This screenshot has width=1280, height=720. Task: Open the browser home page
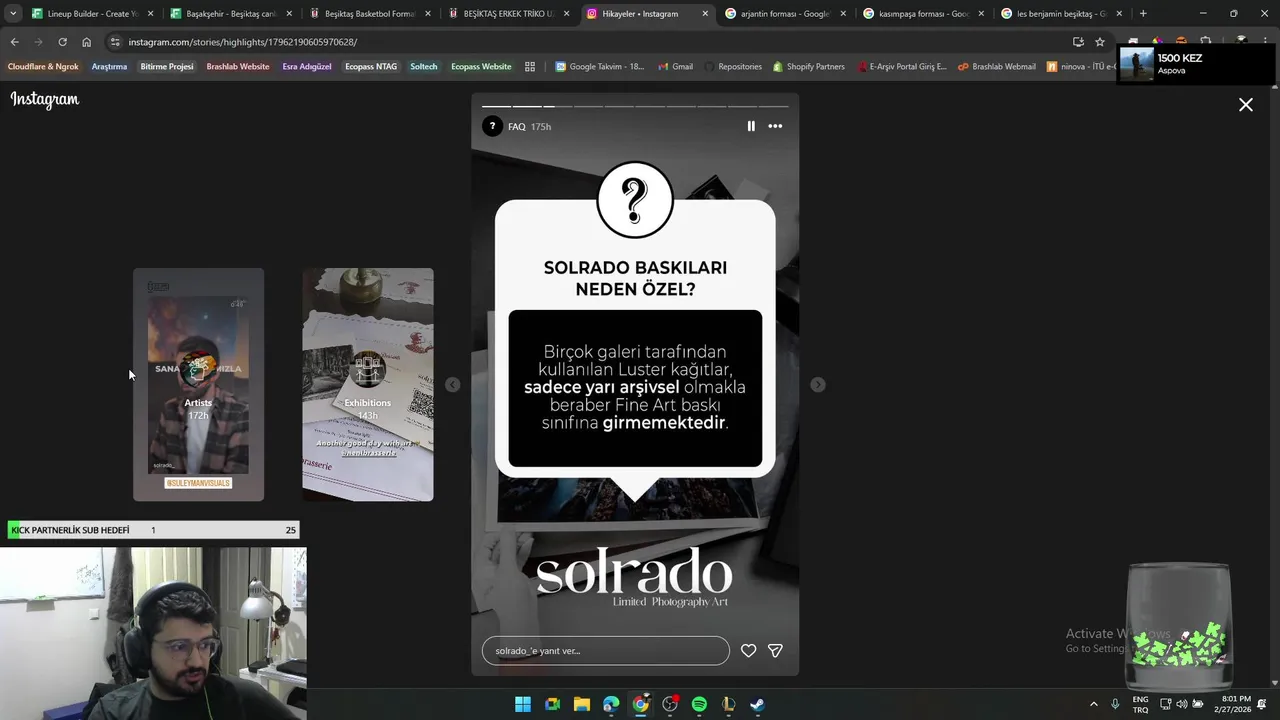(x=86, y=42)
